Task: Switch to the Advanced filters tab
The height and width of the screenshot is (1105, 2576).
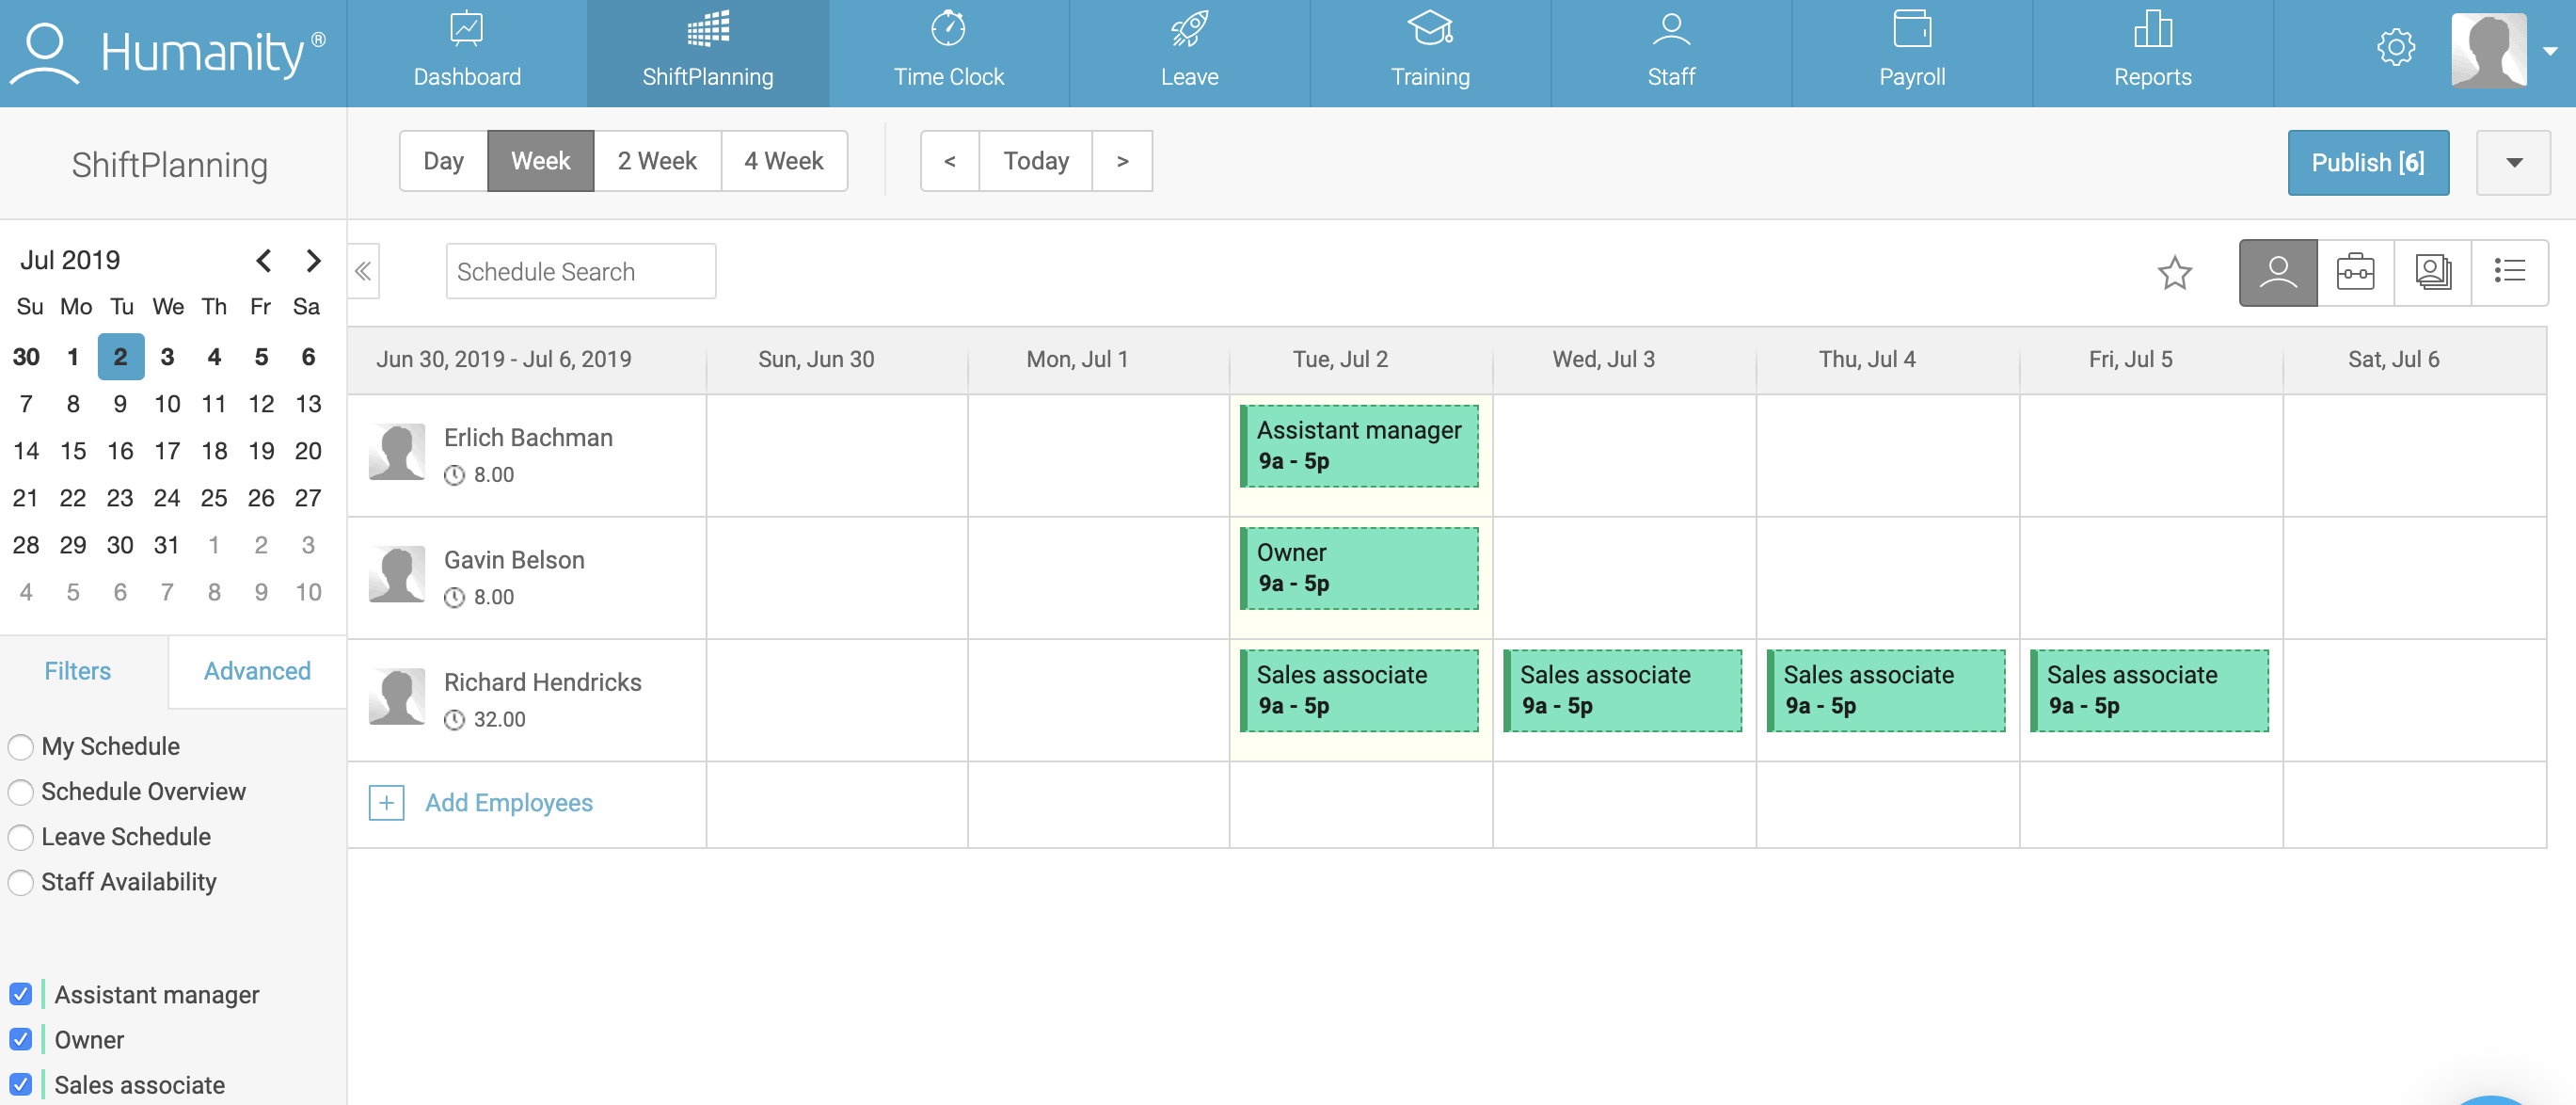Action: coord(257,671)
